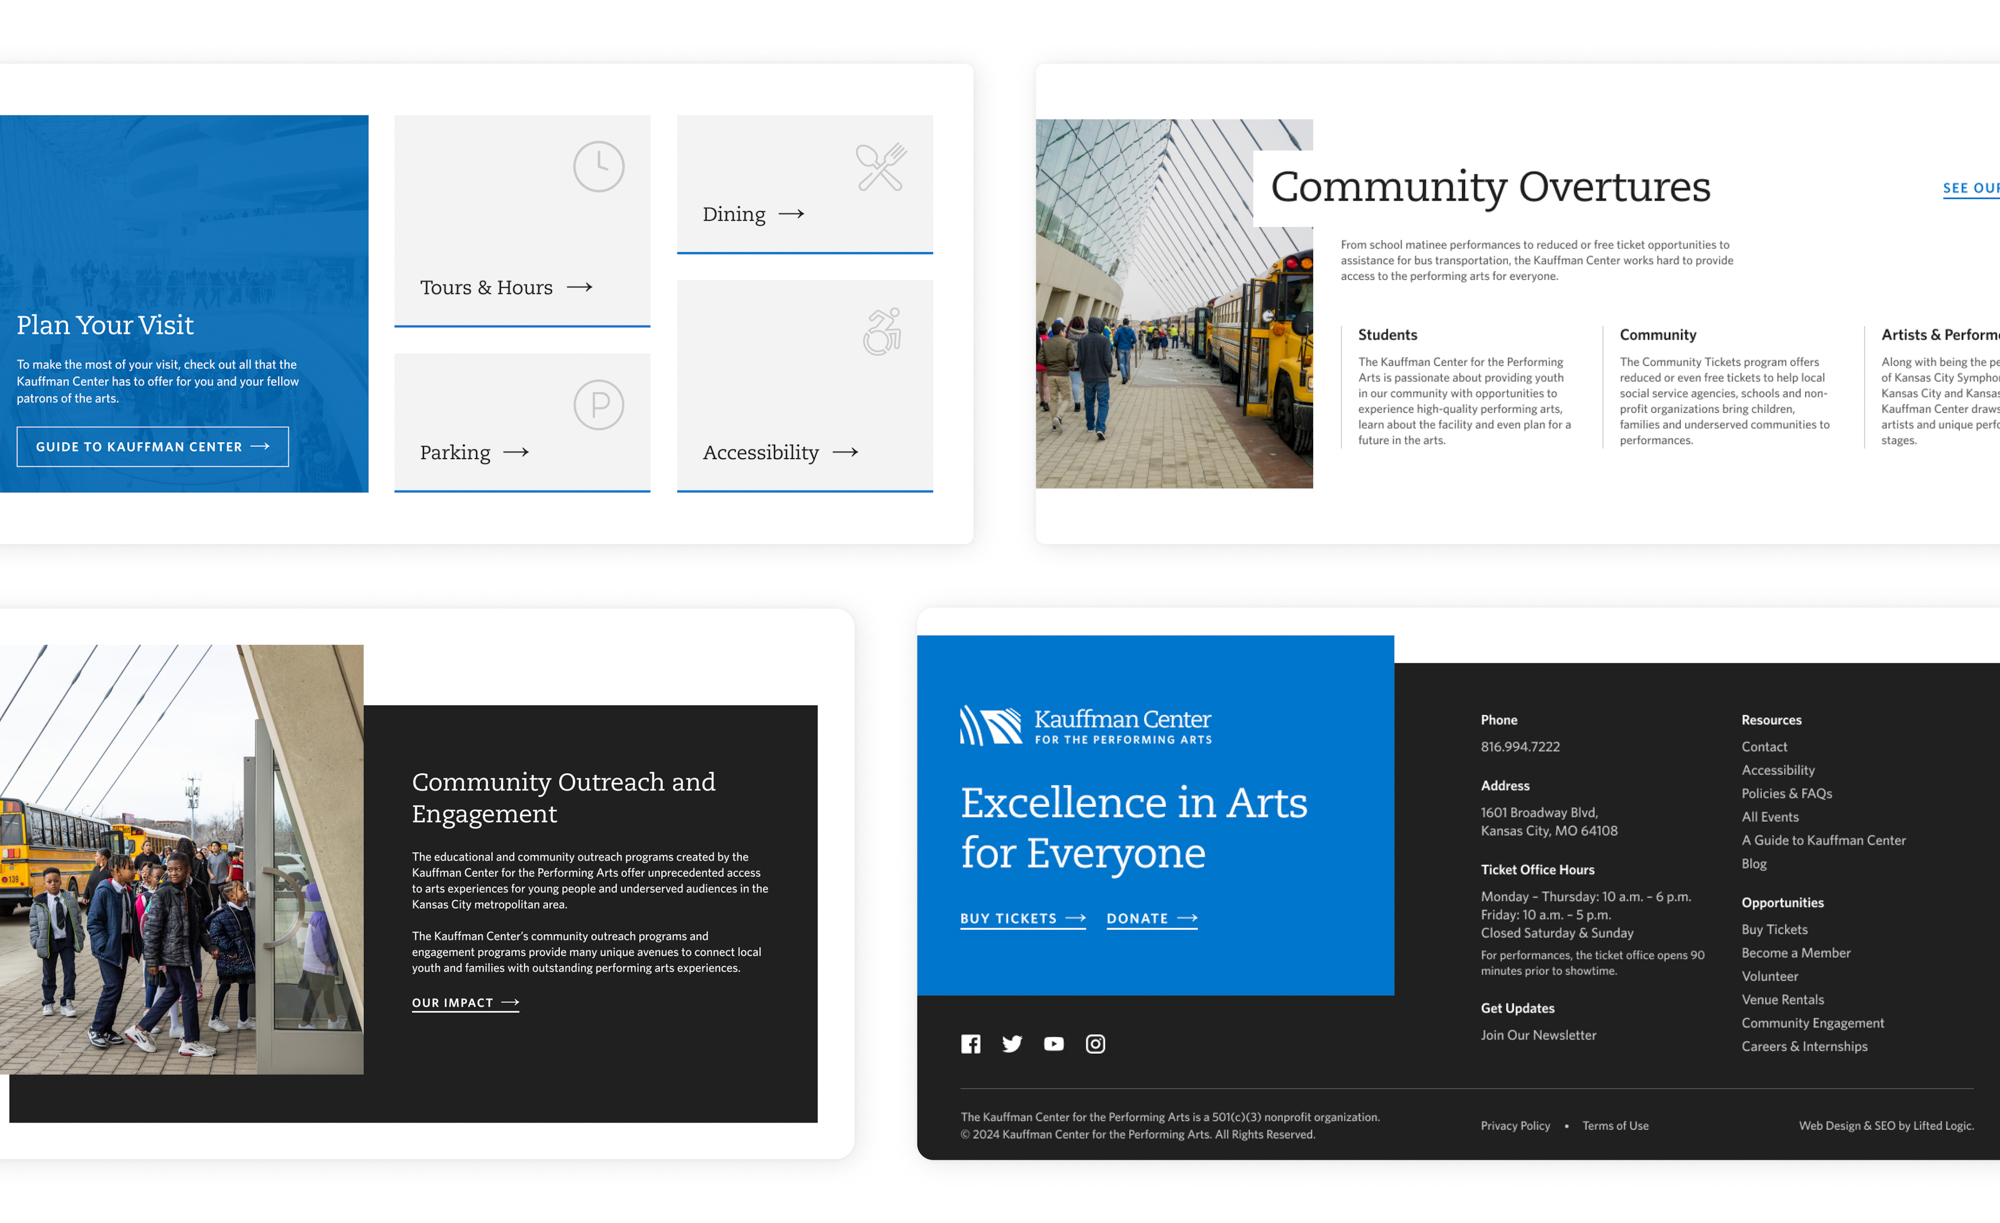Click the Artists & Performers column heading
Image resolution: width=2000 pixels, height=1223 pixels.
coord(1940,335)
